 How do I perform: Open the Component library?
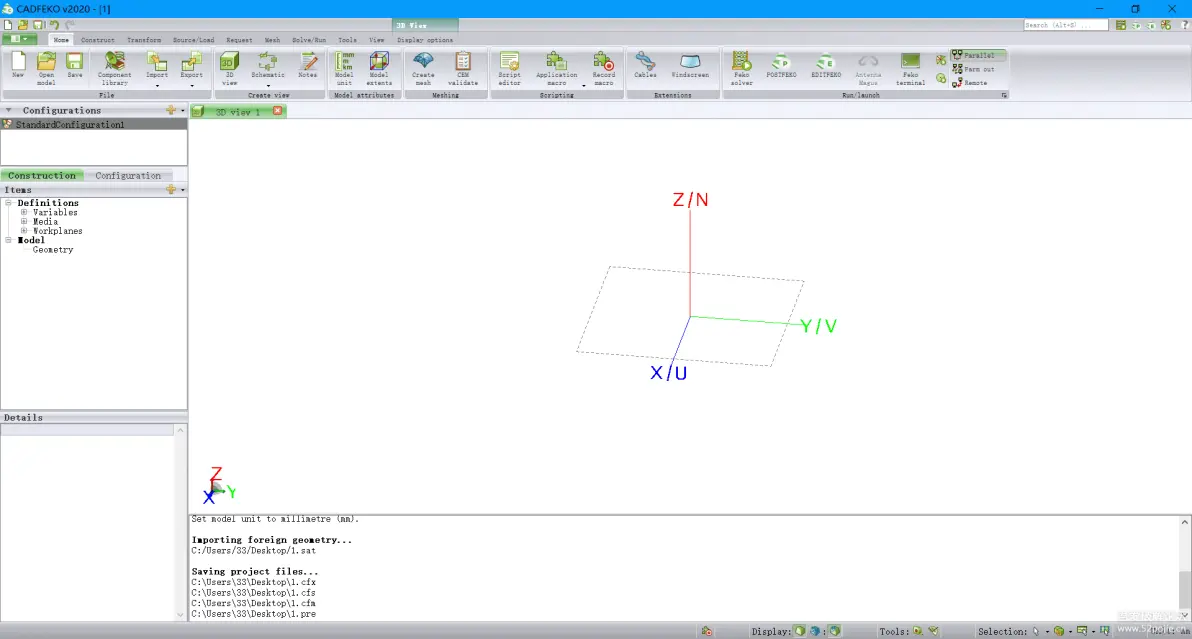coord(115,67)
